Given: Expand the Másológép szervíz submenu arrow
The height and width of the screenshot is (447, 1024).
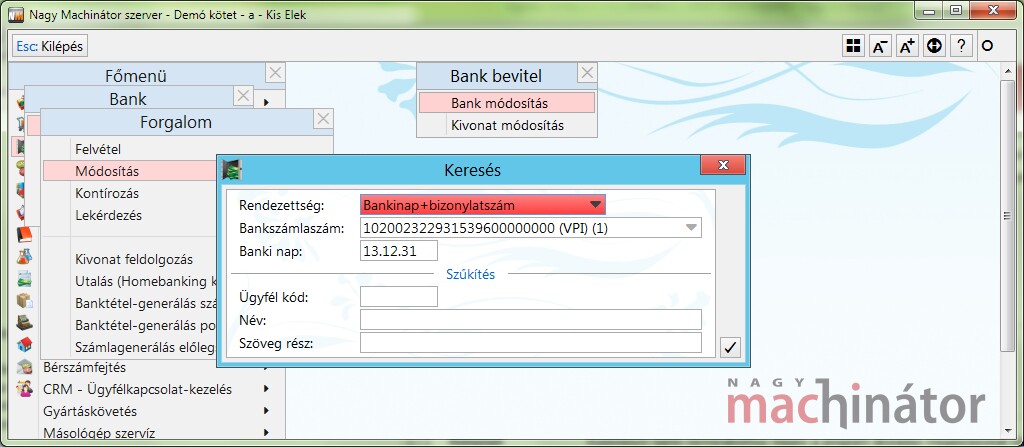Looking at the screenshot, I should (x=266, y=433).
